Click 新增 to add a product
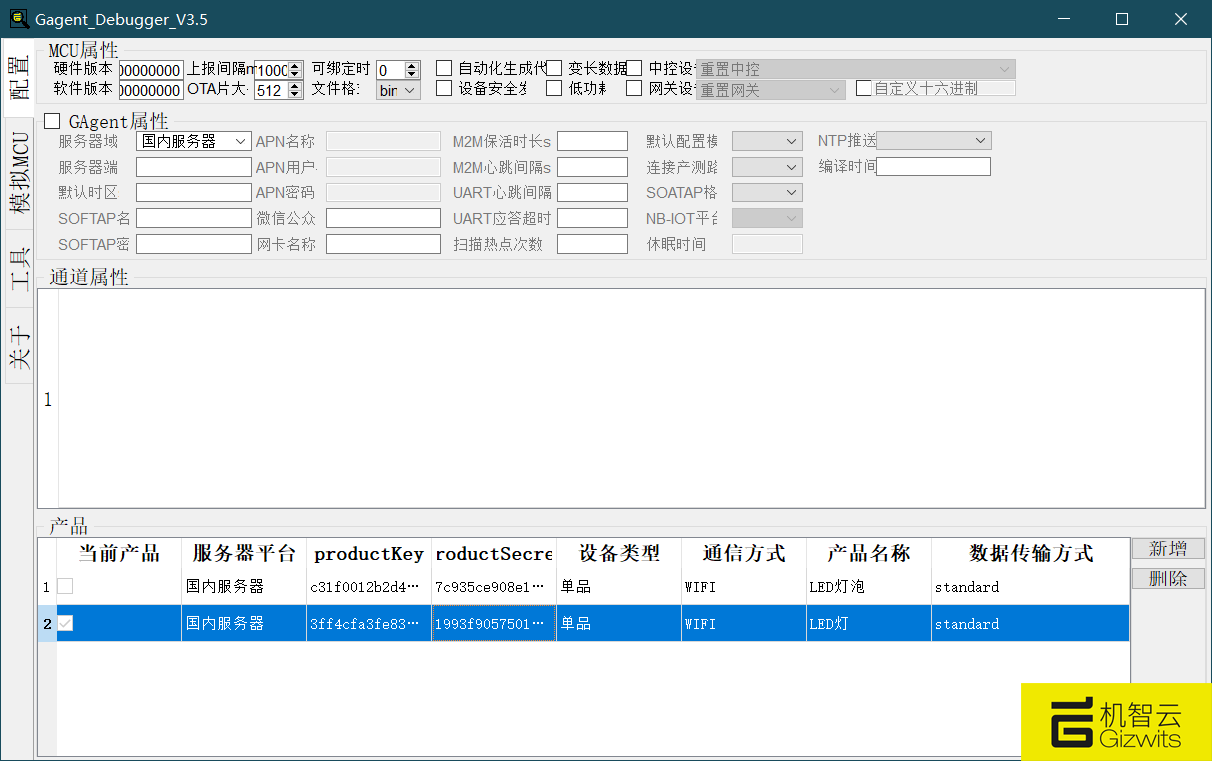 [x=1168, y=548]
